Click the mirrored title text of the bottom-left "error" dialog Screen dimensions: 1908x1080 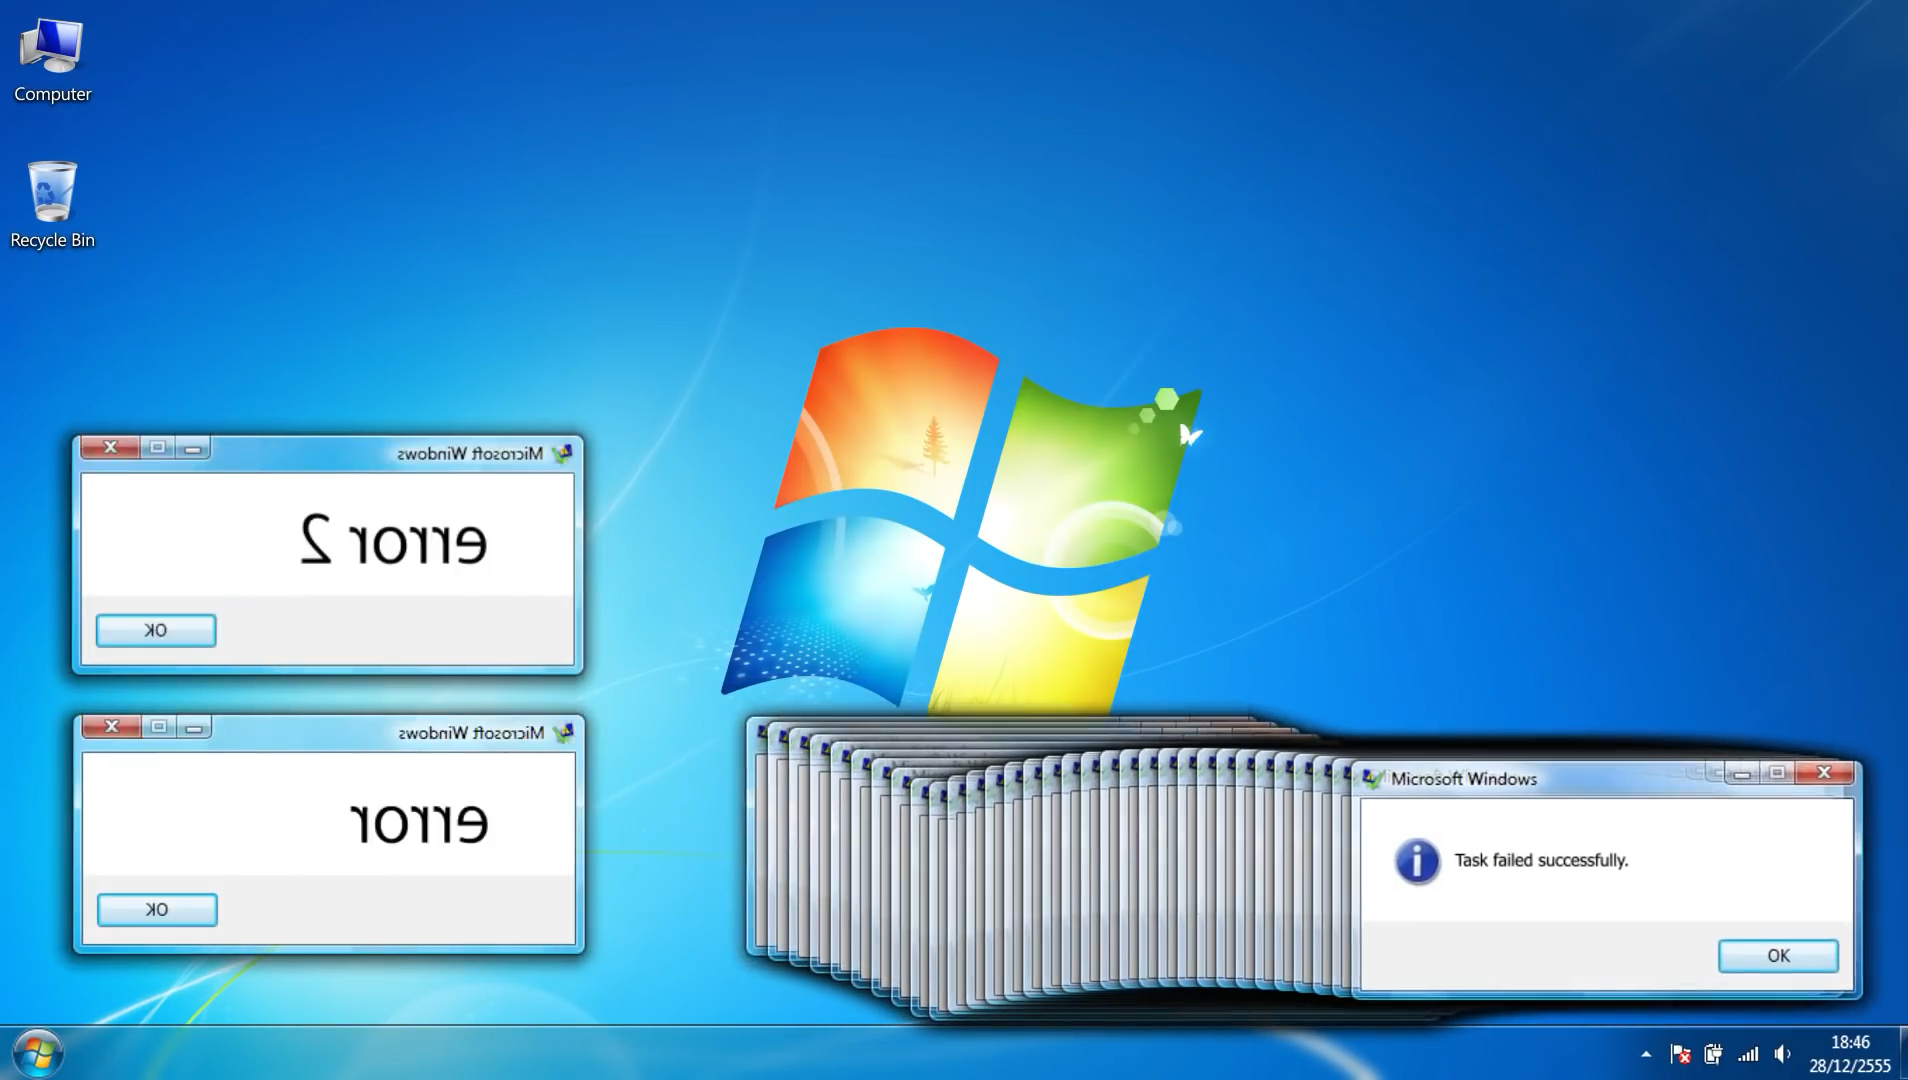click(x=471, y=733)
